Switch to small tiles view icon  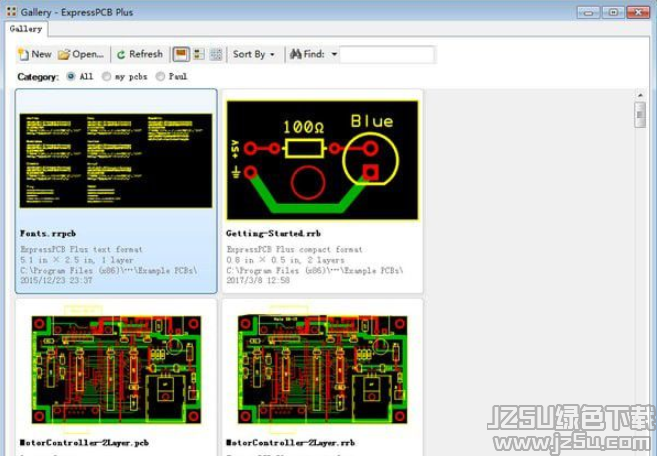pyautogui.click(x=216, y=54)
